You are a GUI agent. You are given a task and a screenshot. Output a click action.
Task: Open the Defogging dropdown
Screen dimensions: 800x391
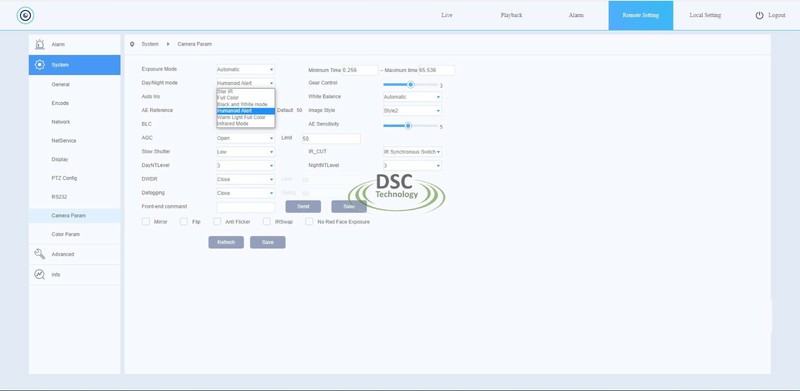coord(245,193)
